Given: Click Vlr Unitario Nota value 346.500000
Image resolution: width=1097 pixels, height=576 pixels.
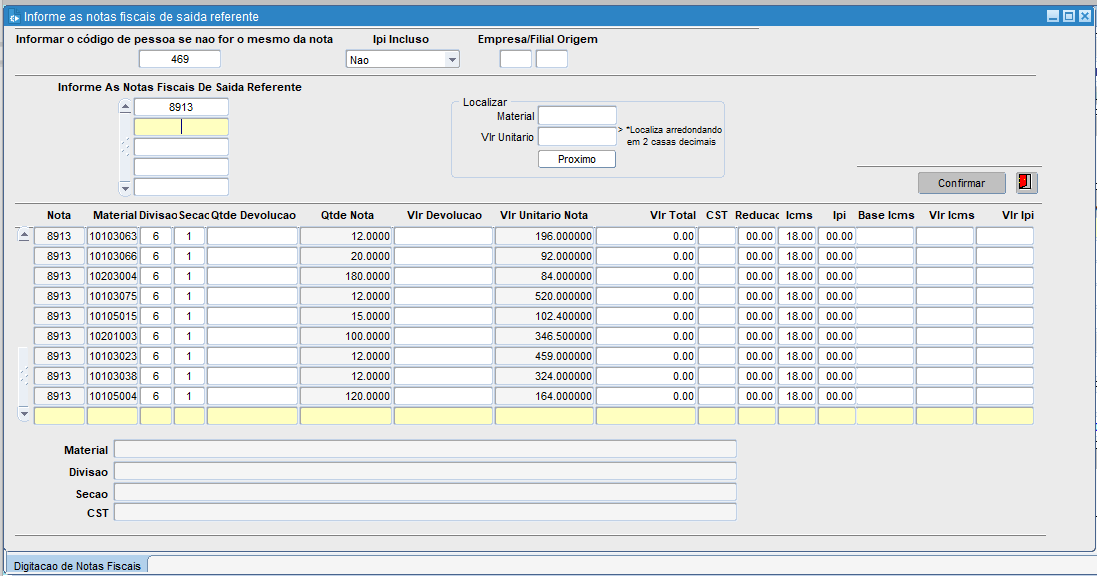Looking at the screenshot, I should tap(544, 336).
